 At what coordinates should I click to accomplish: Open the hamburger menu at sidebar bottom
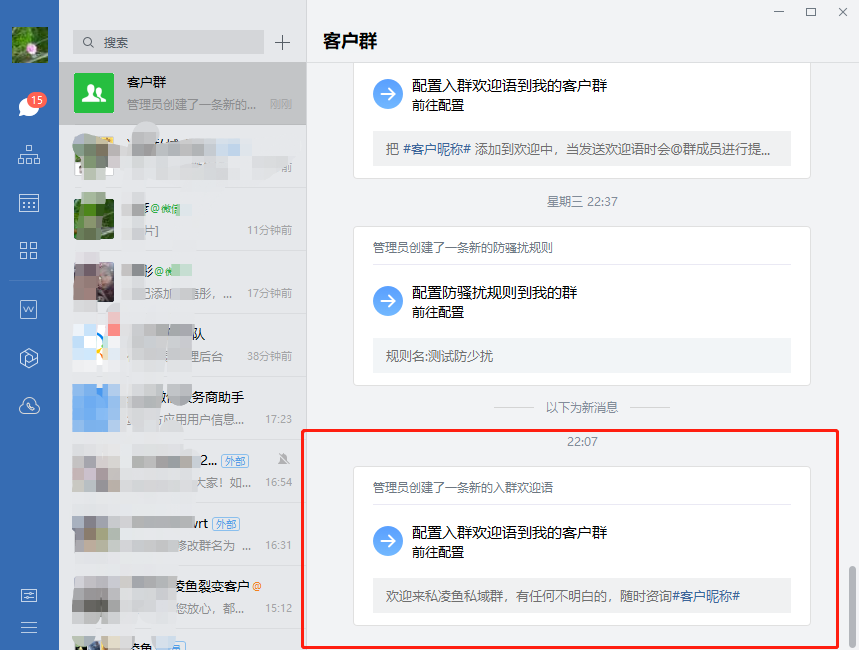[29, 627]
